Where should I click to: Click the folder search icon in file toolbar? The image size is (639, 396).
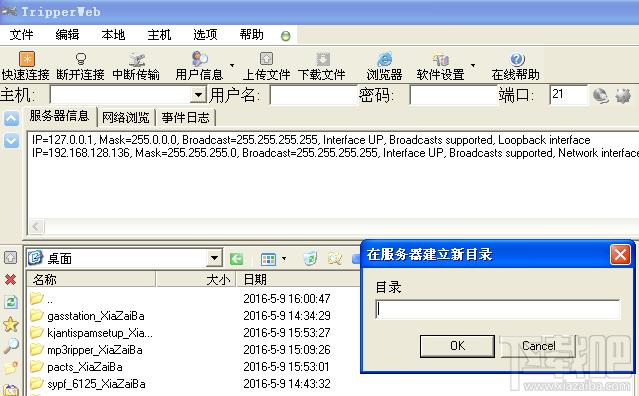point(335,258)
